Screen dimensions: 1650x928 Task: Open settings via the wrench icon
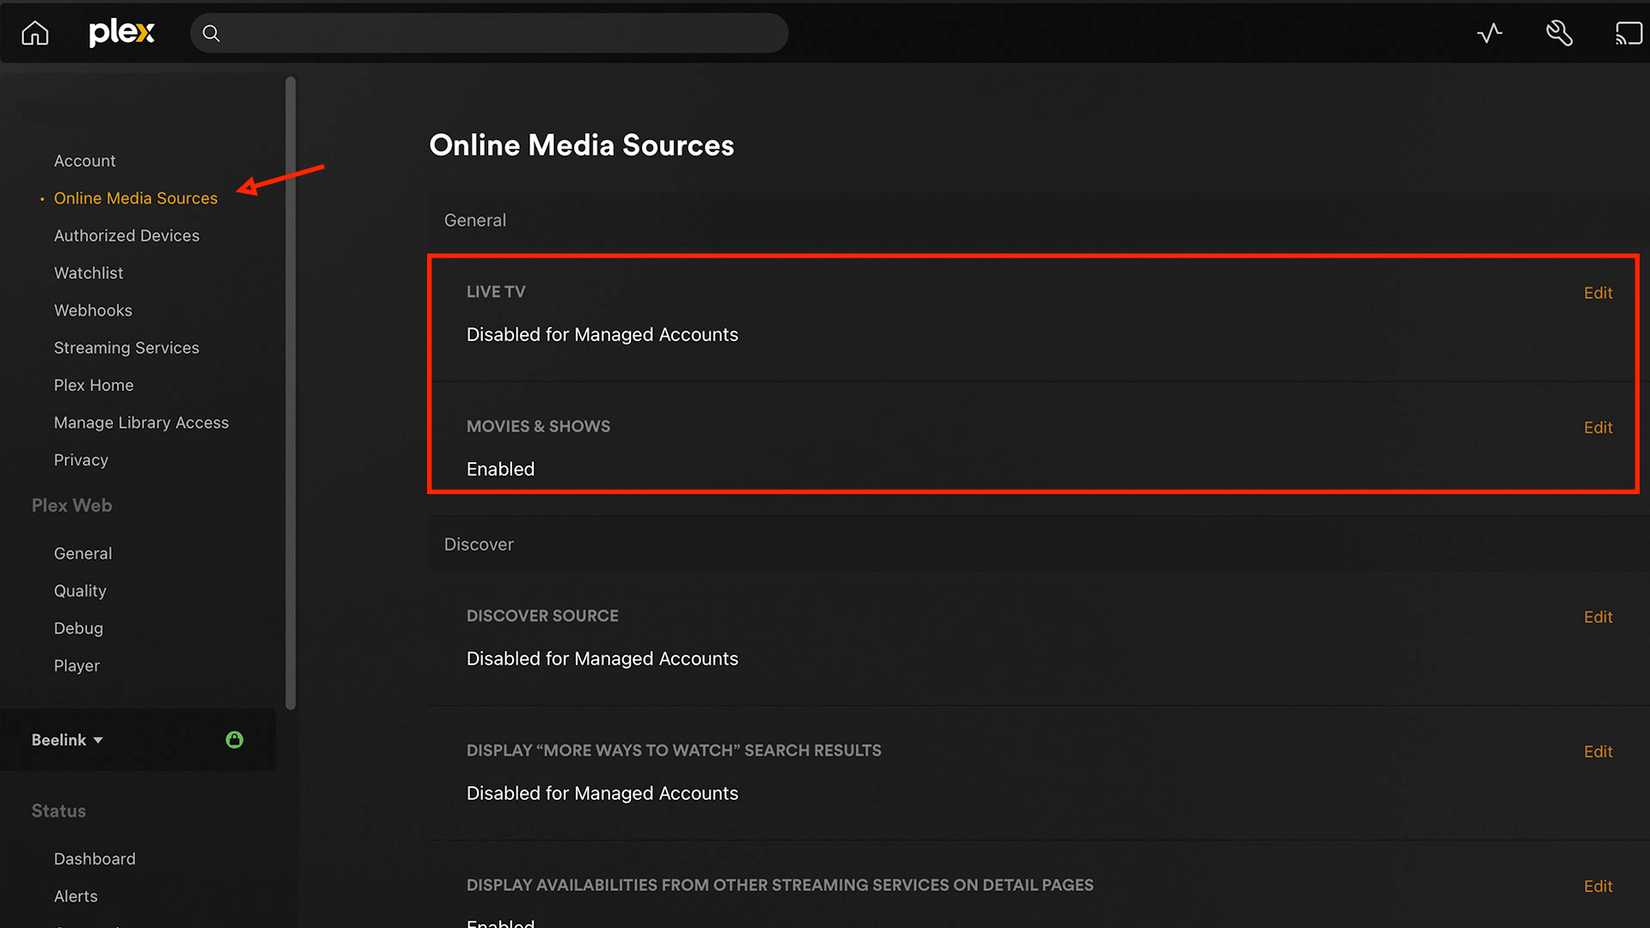(x=1559, y=33)
